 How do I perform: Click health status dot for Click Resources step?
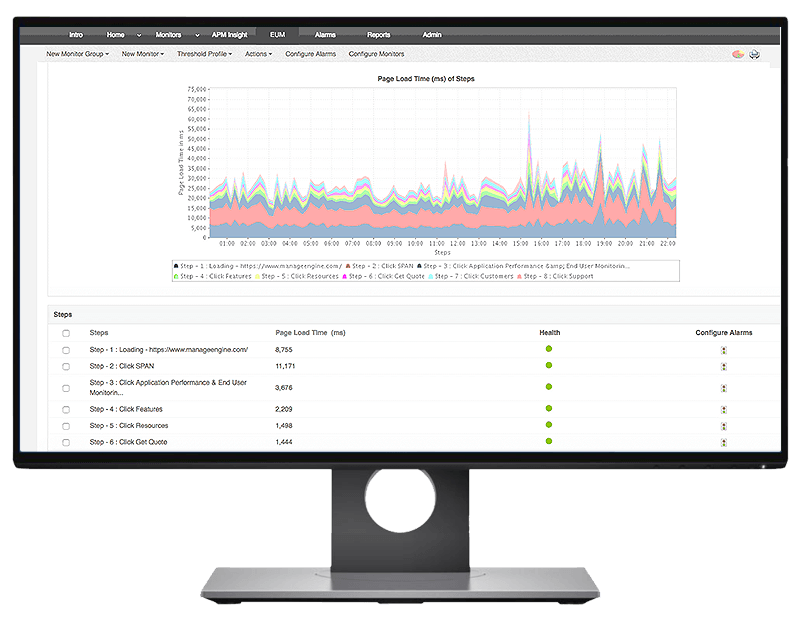pos(549,424)
